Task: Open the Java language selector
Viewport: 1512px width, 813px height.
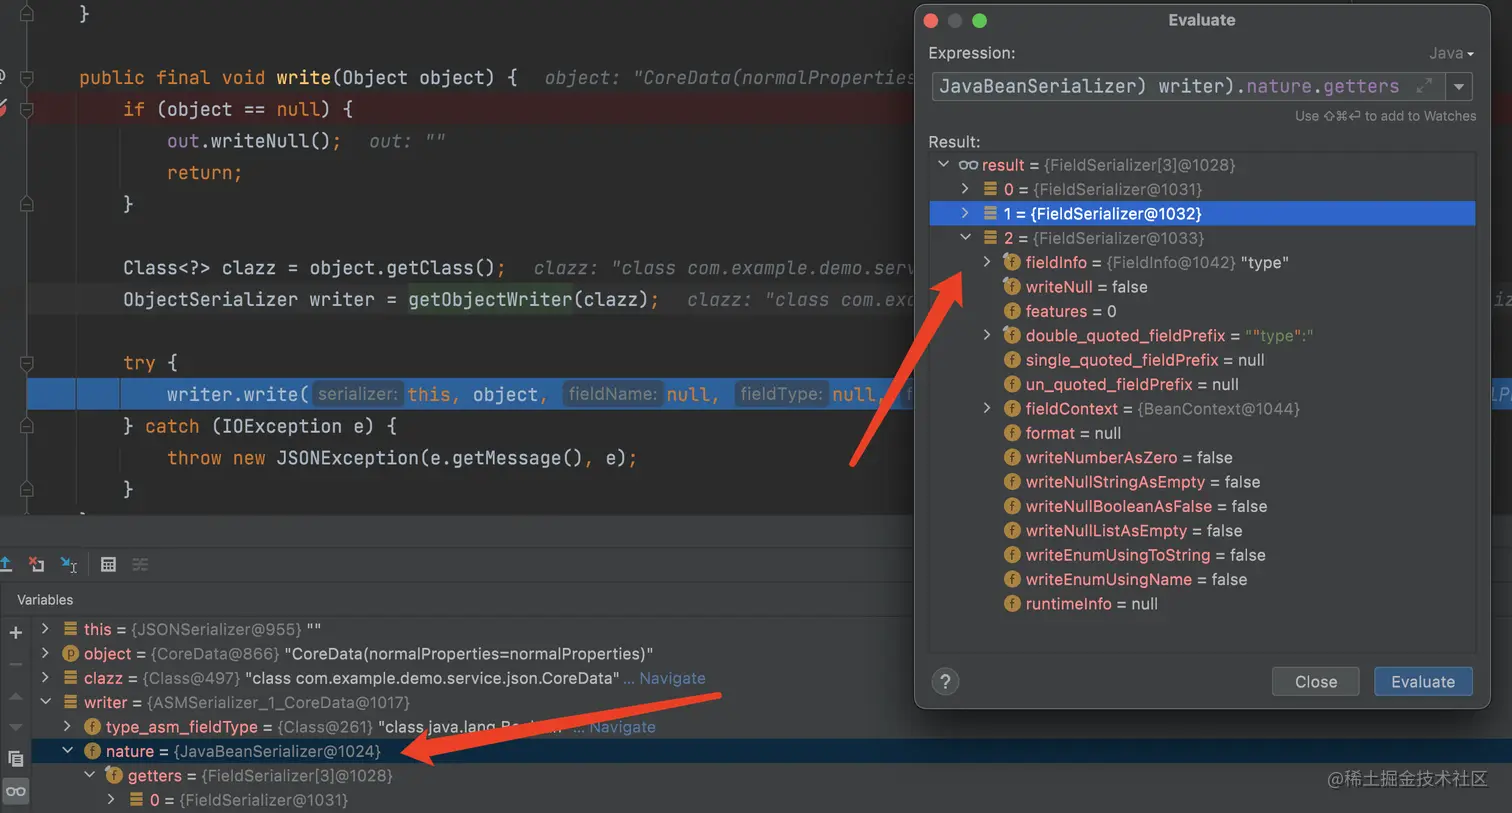Action: click(1451, 53)
